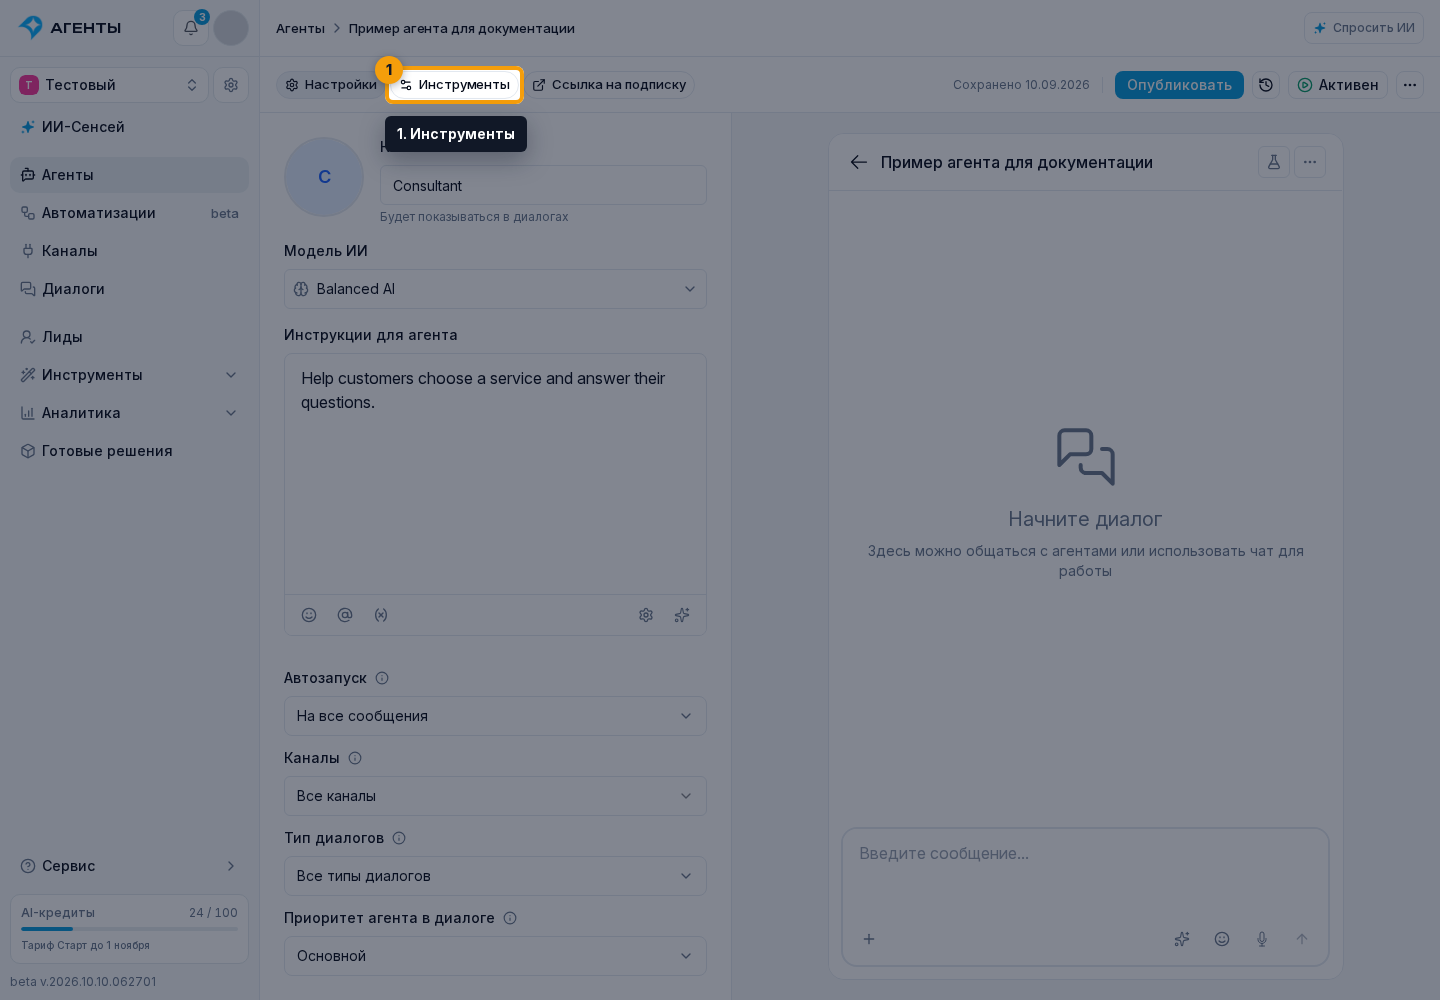Expand the Сервис sidebar item
Image resolution: width=1440 pixels, height=1000 pixels.
(129, 866)
